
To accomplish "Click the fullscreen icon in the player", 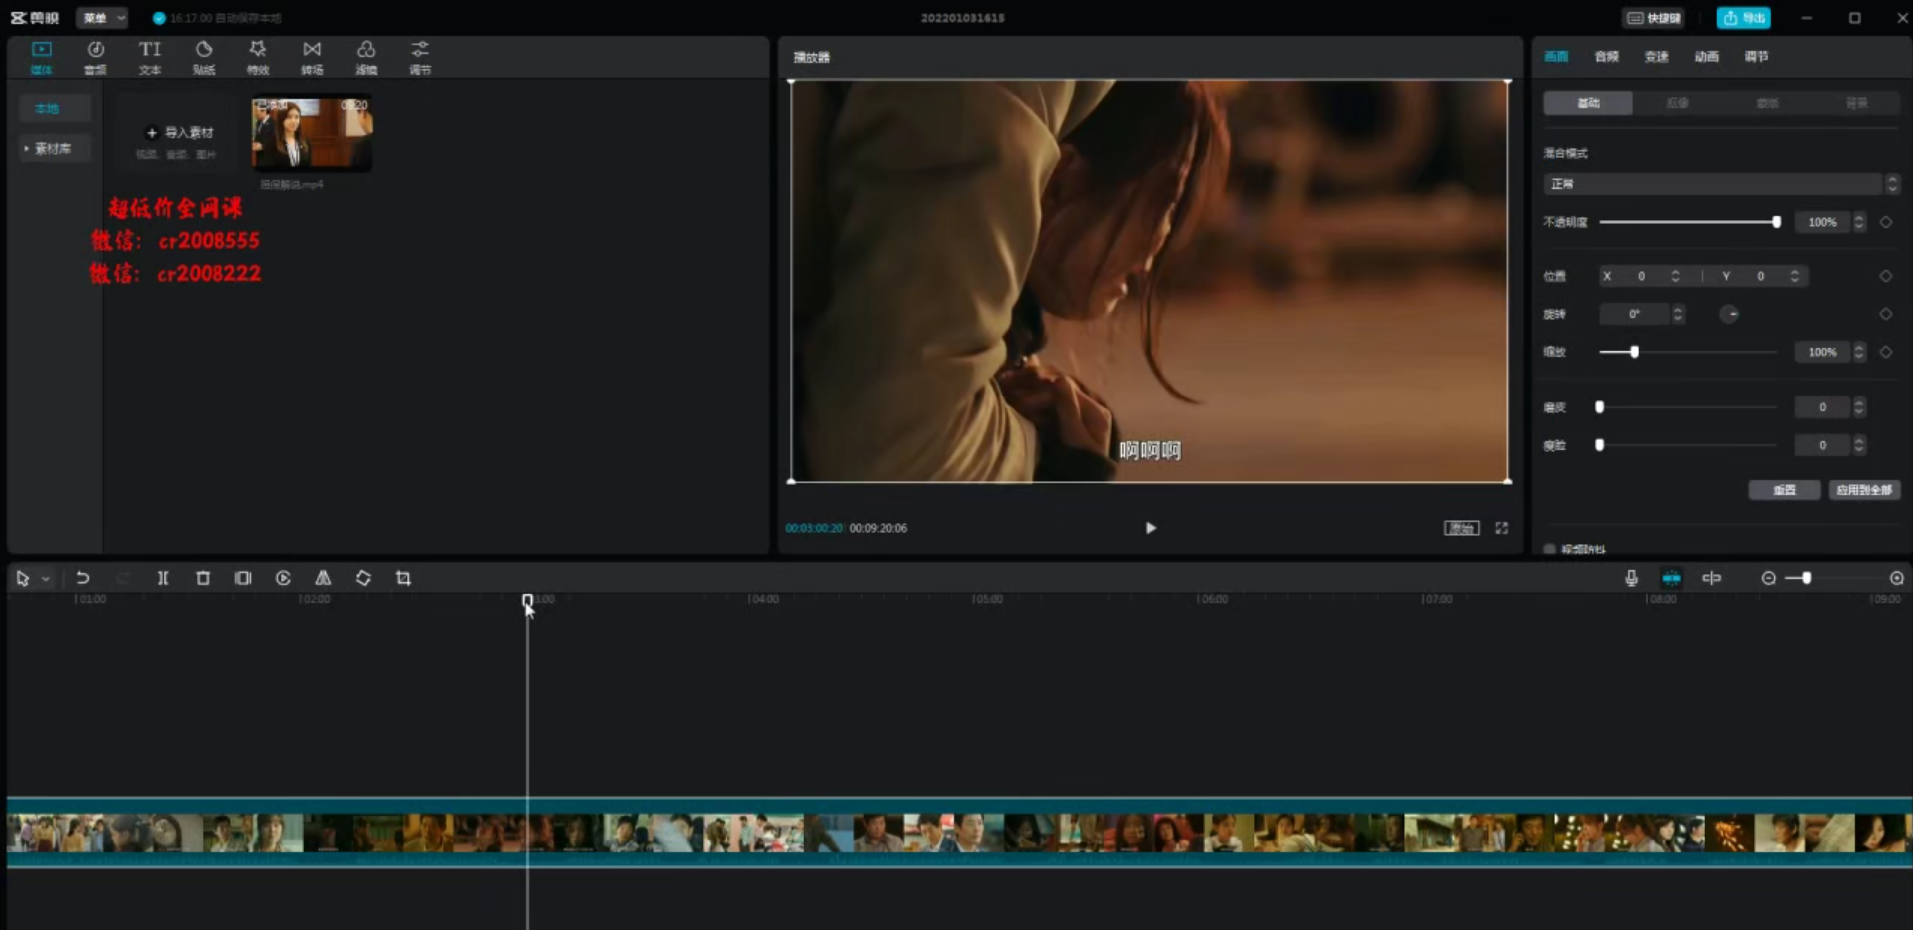I will click(x=1501, y=528).
